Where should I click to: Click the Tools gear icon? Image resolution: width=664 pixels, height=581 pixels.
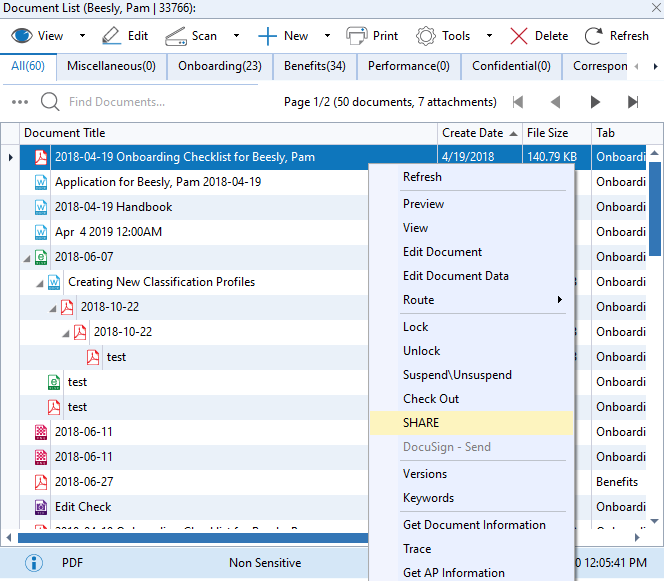(426, 36)
